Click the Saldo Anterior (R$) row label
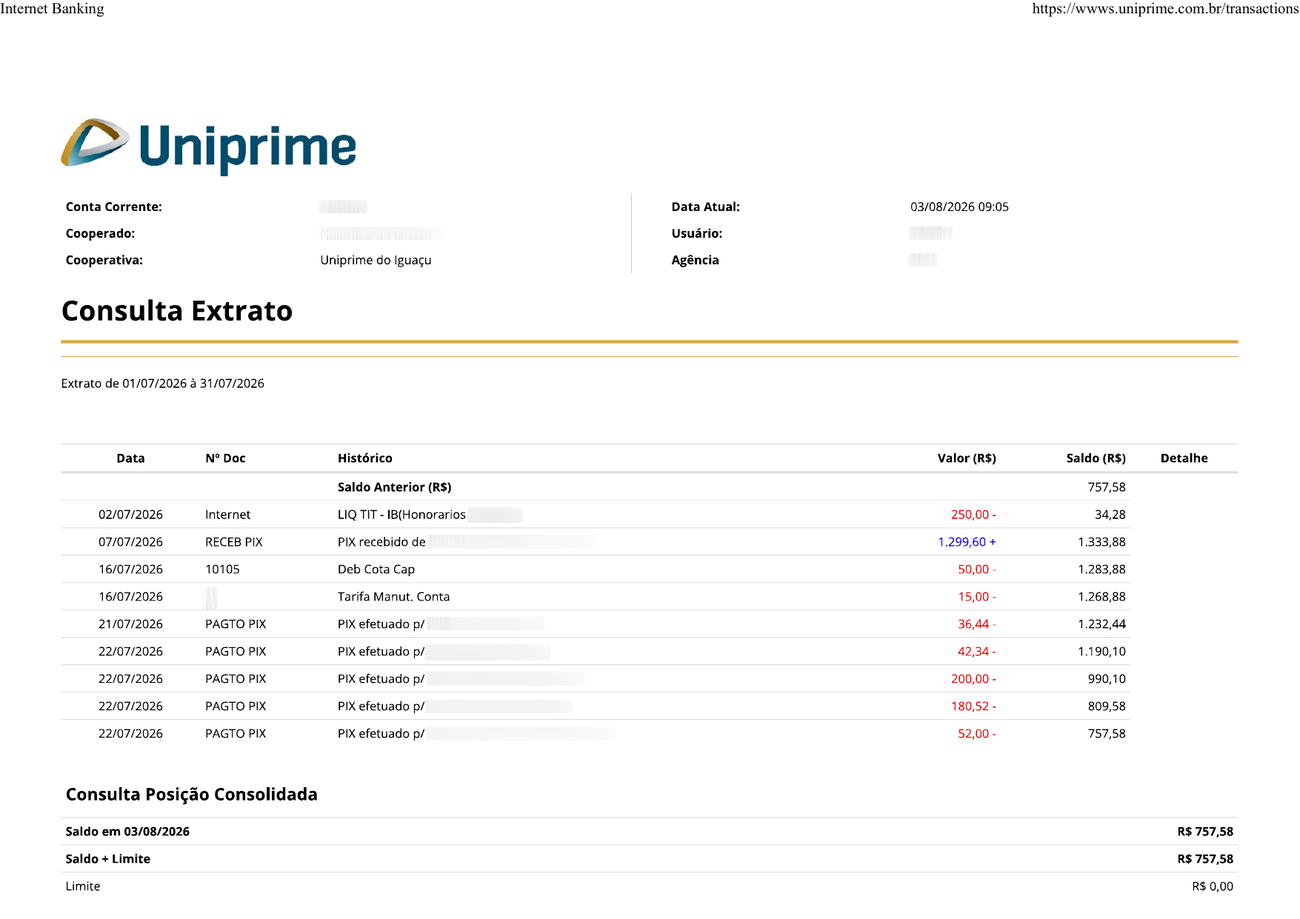Image resolution: width=1300 pixels, height=919 pixels. [395, 487]
